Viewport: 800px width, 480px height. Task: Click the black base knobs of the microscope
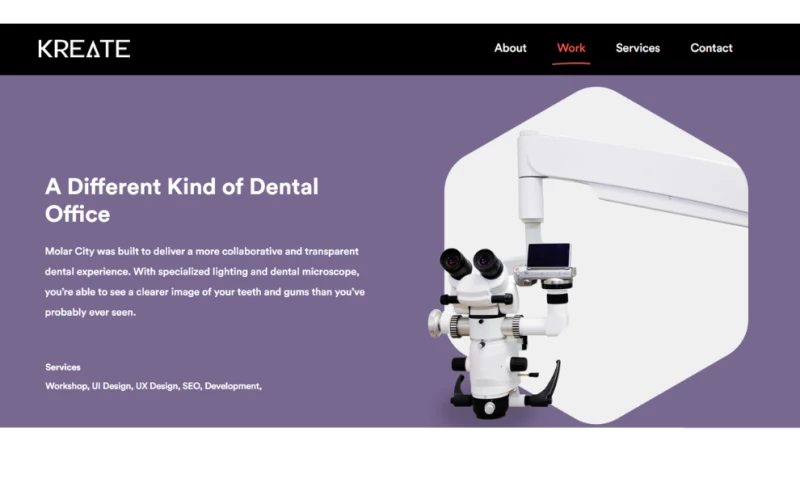pyautogui.click(x=505, y=390)
